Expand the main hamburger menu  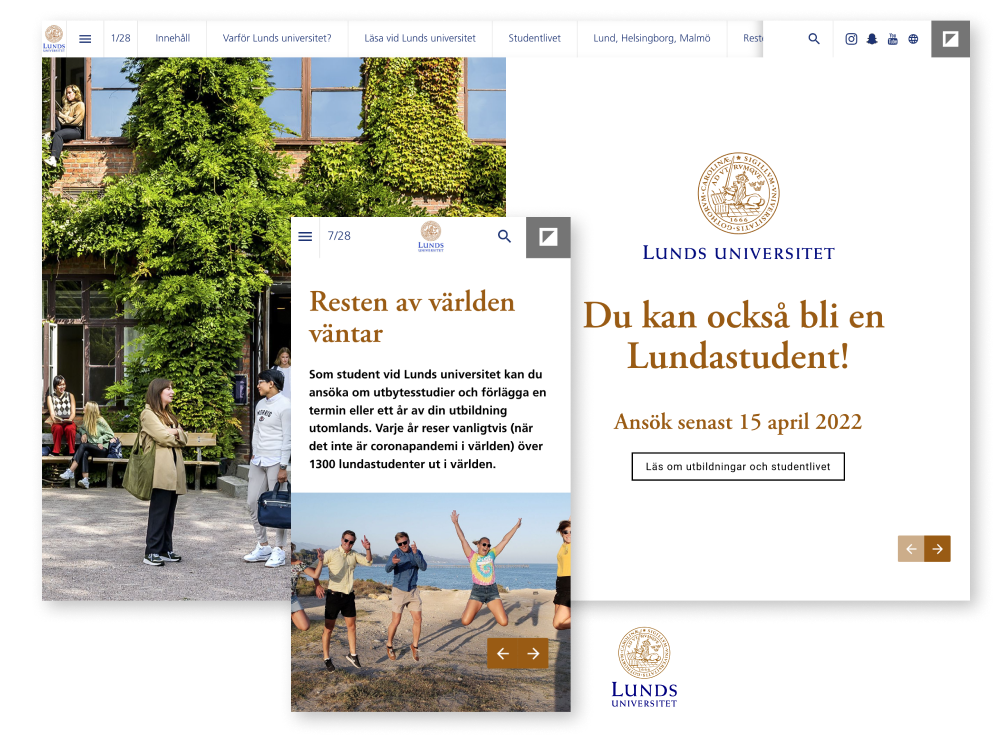click(85, 38)
